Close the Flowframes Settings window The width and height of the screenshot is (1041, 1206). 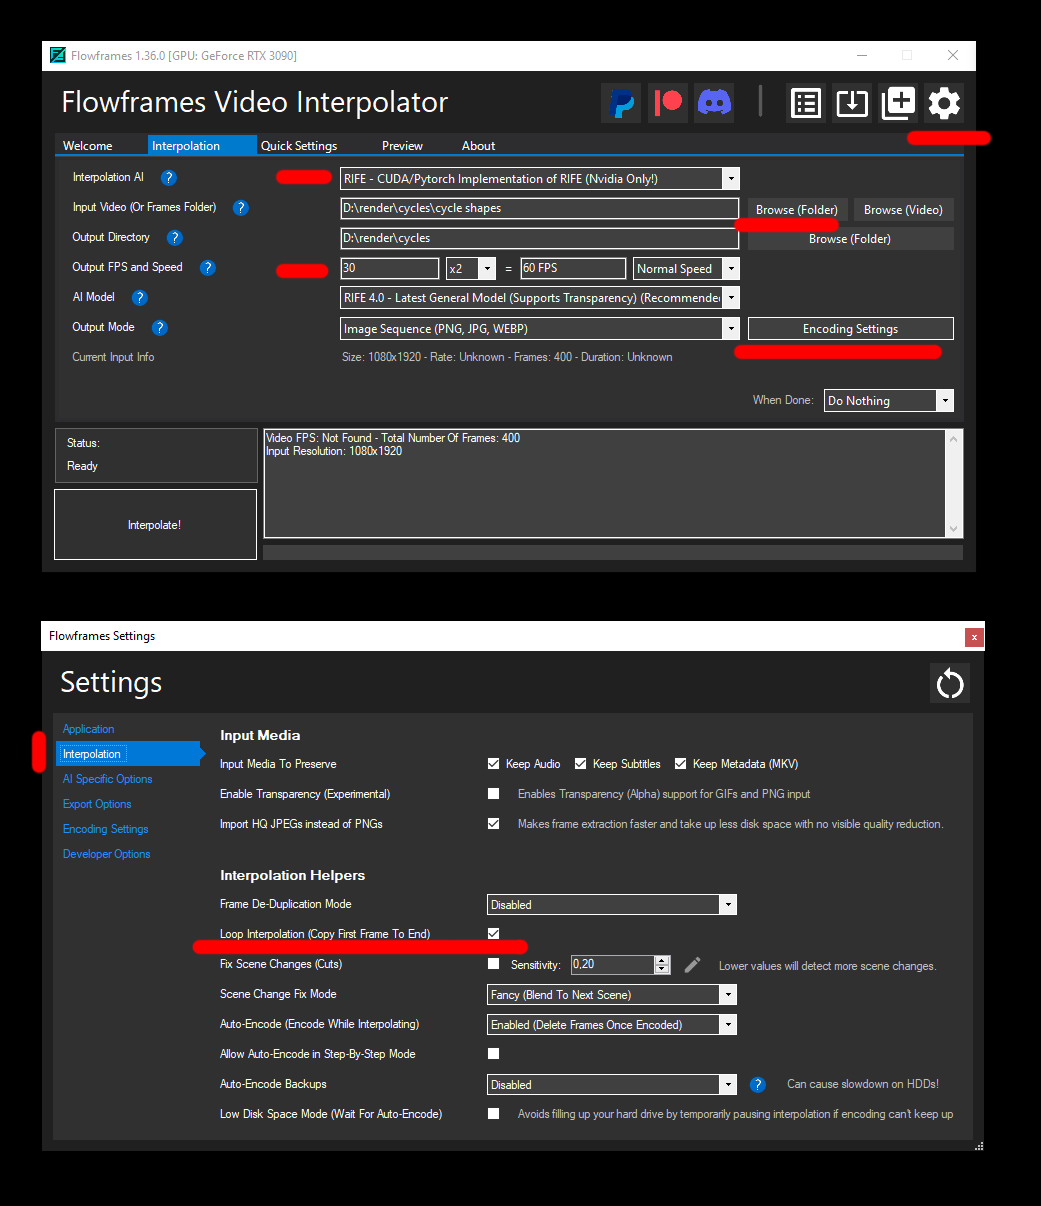point(974,637)
